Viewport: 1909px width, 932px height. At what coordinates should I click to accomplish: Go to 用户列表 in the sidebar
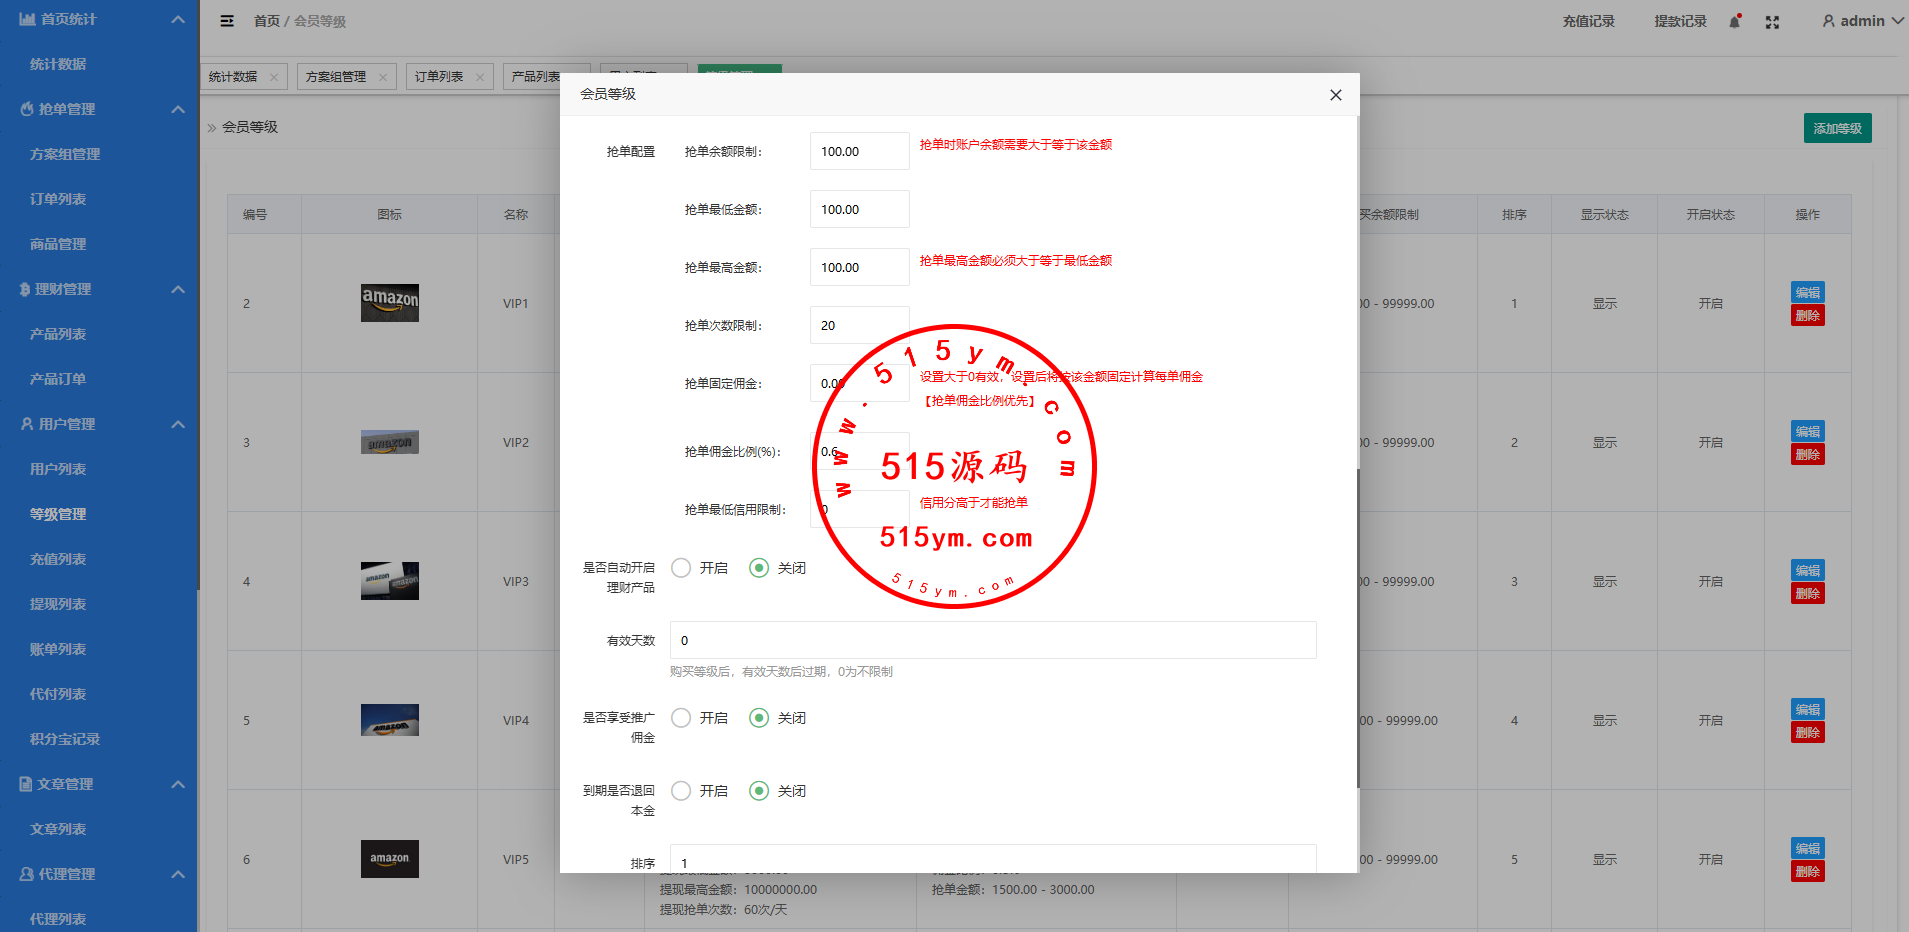(x=58, y=469)
